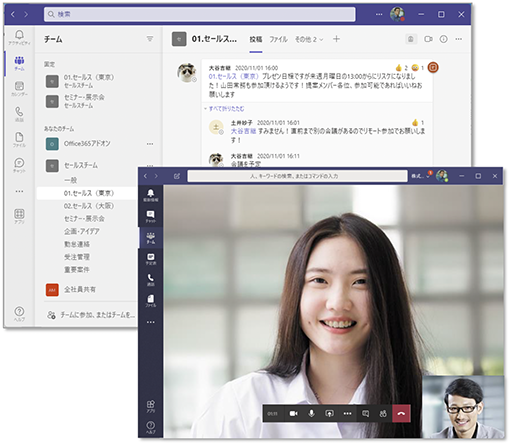Image resolution: width=510 pixels, height=444 pixels.
Task: Open selected 01.セールス（東京） channel in tree
Action: click(x=87, y=193)
